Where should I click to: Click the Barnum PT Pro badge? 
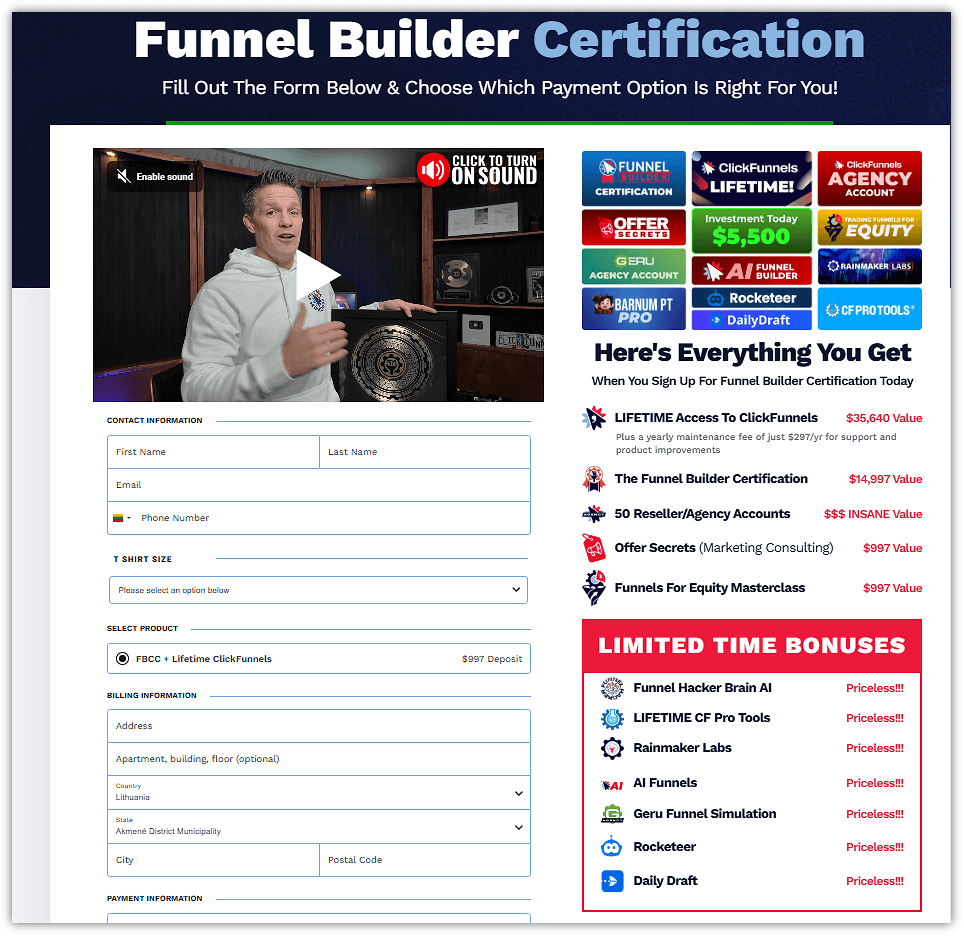click(633, 309)
